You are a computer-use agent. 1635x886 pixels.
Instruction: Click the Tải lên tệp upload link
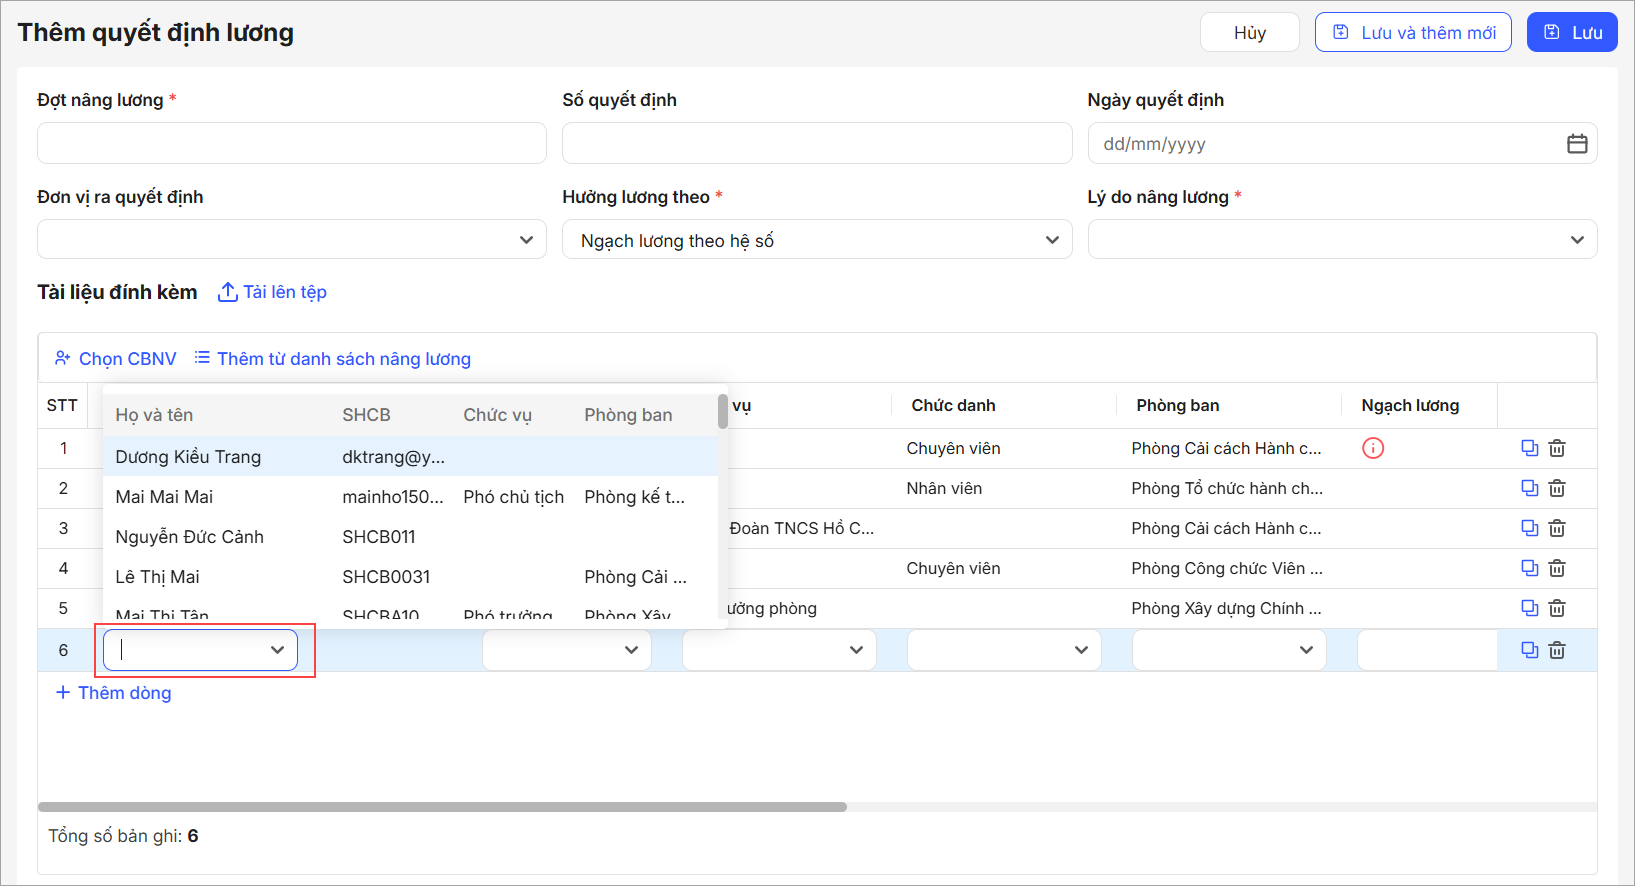[x=273, y=292]
